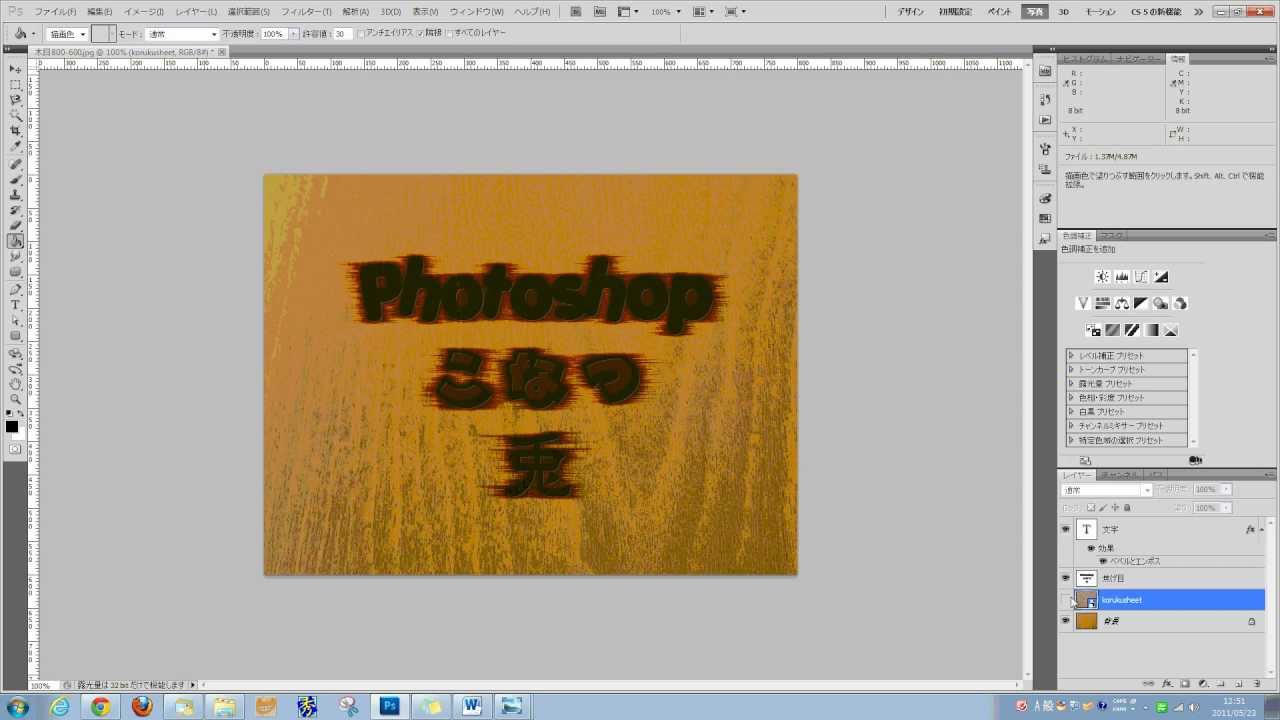
Task: Select the Eyedropper tool
Action: 16,146
